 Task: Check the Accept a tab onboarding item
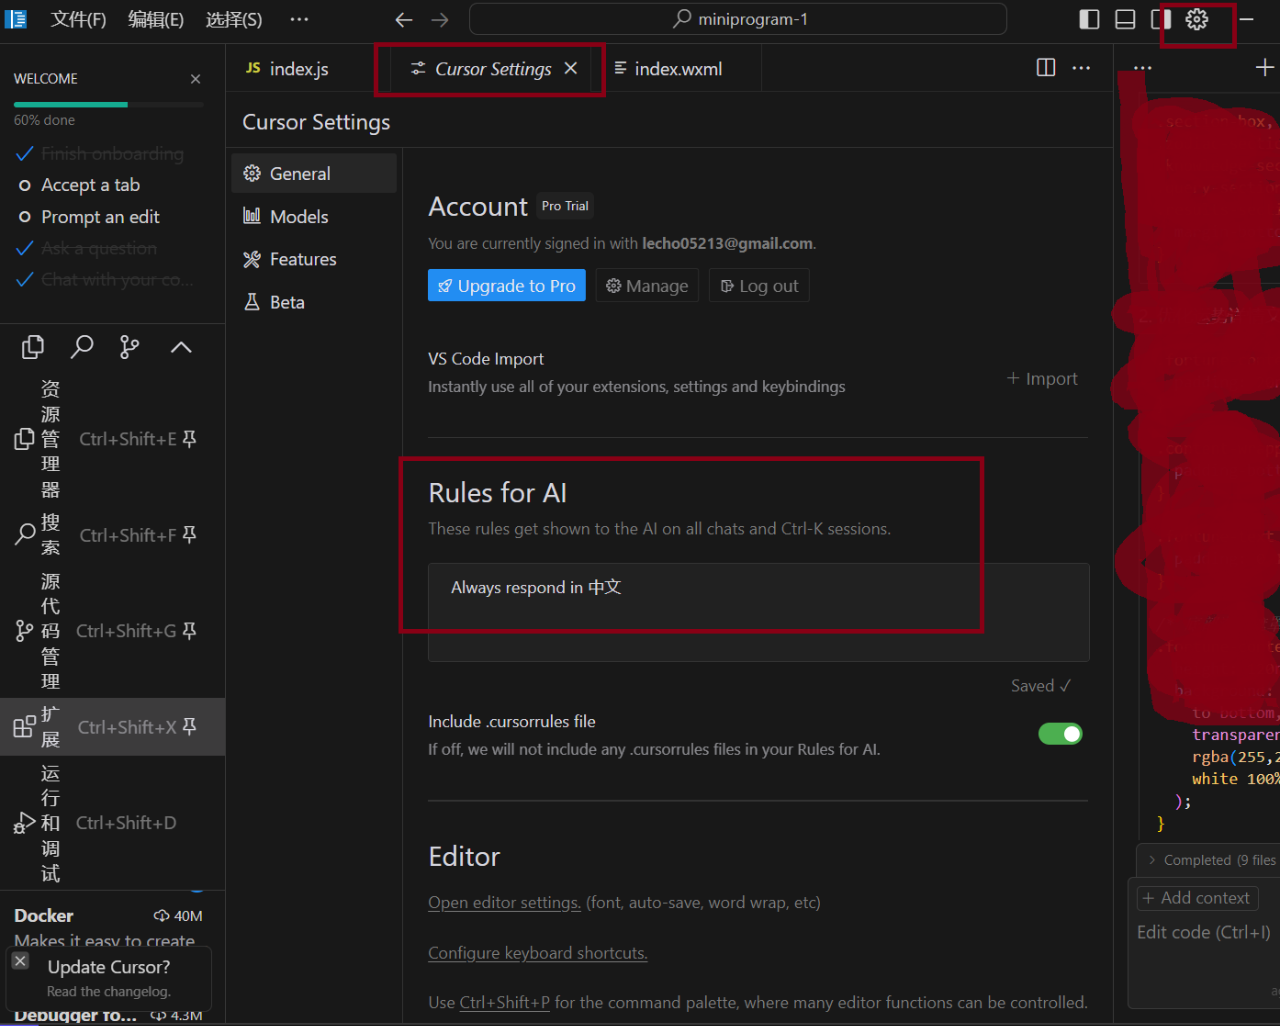coord(90,185)
